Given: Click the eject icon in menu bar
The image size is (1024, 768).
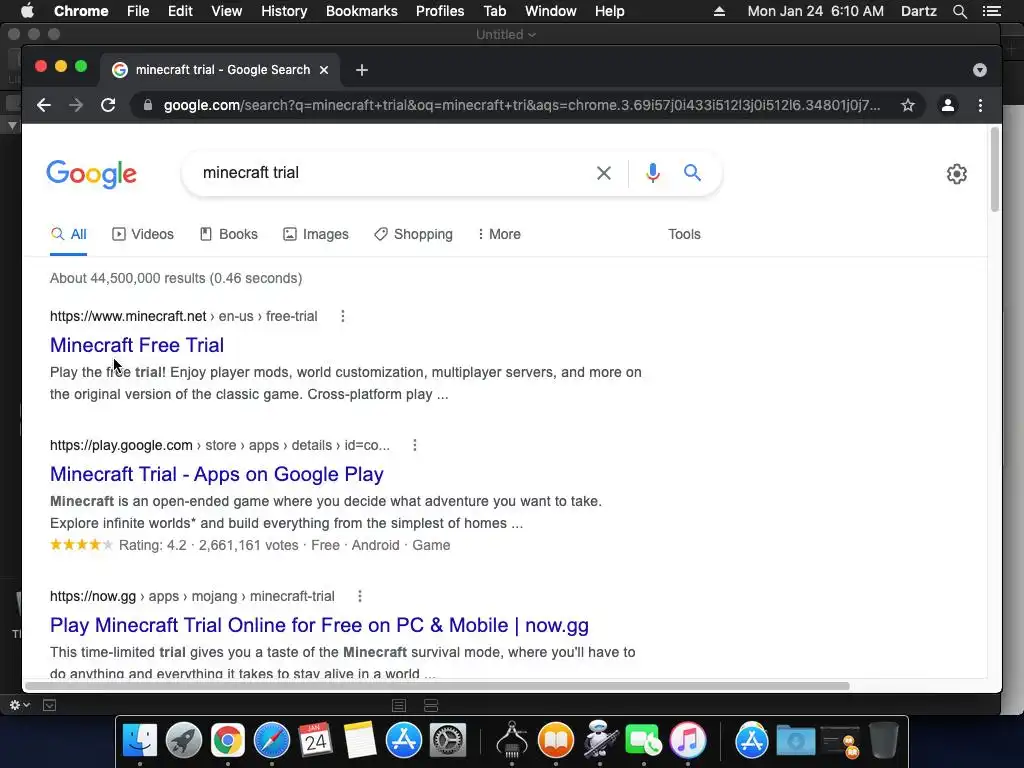Looking at the screenshot, I should tap(719, 11).
